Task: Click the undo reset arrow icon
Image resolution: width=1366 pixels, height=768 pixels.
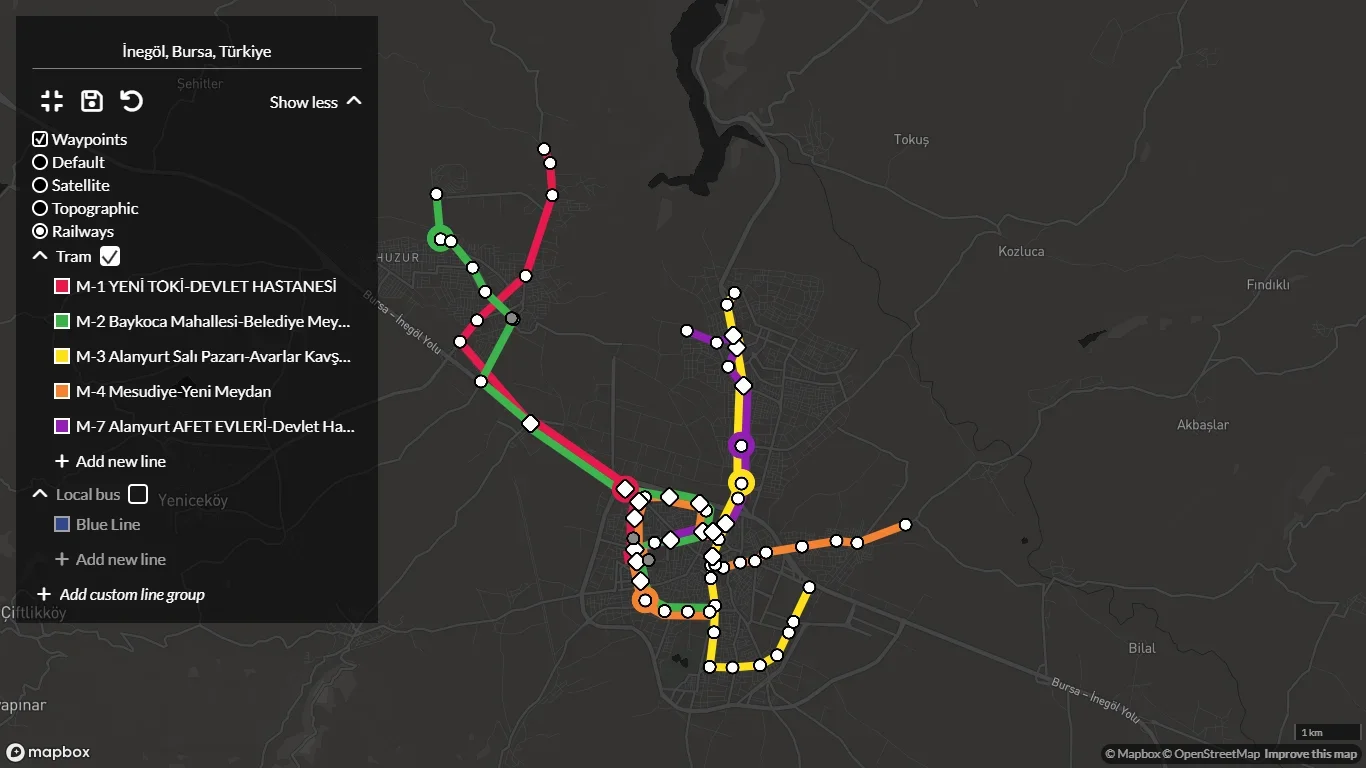Action: (132, 100)
